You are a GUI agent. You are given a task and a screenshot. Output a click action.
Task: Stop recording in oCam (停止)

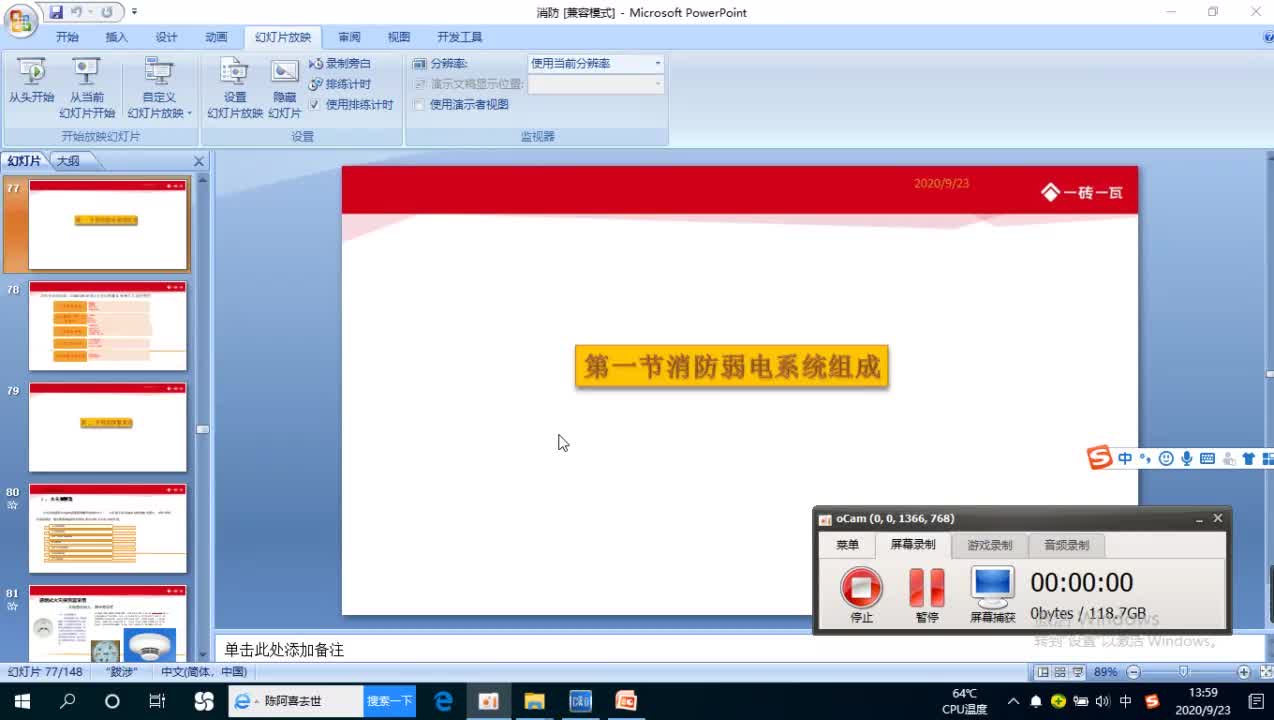[x=861, y=595]
